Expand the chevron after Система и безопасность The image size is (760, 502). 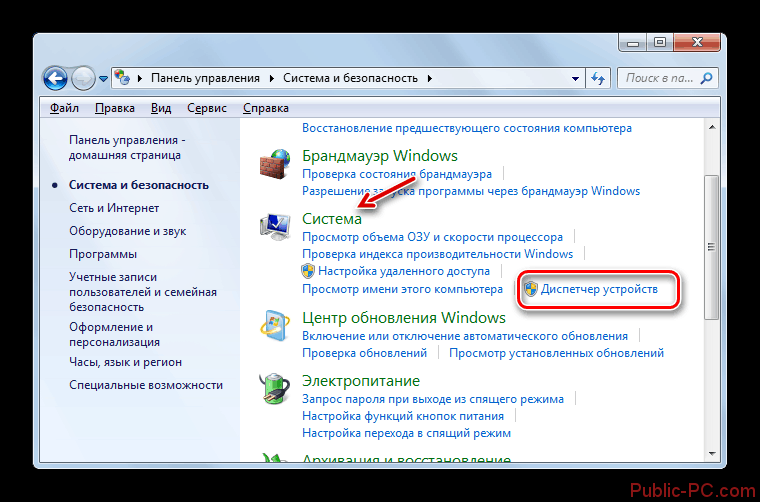tap(429, 78)
